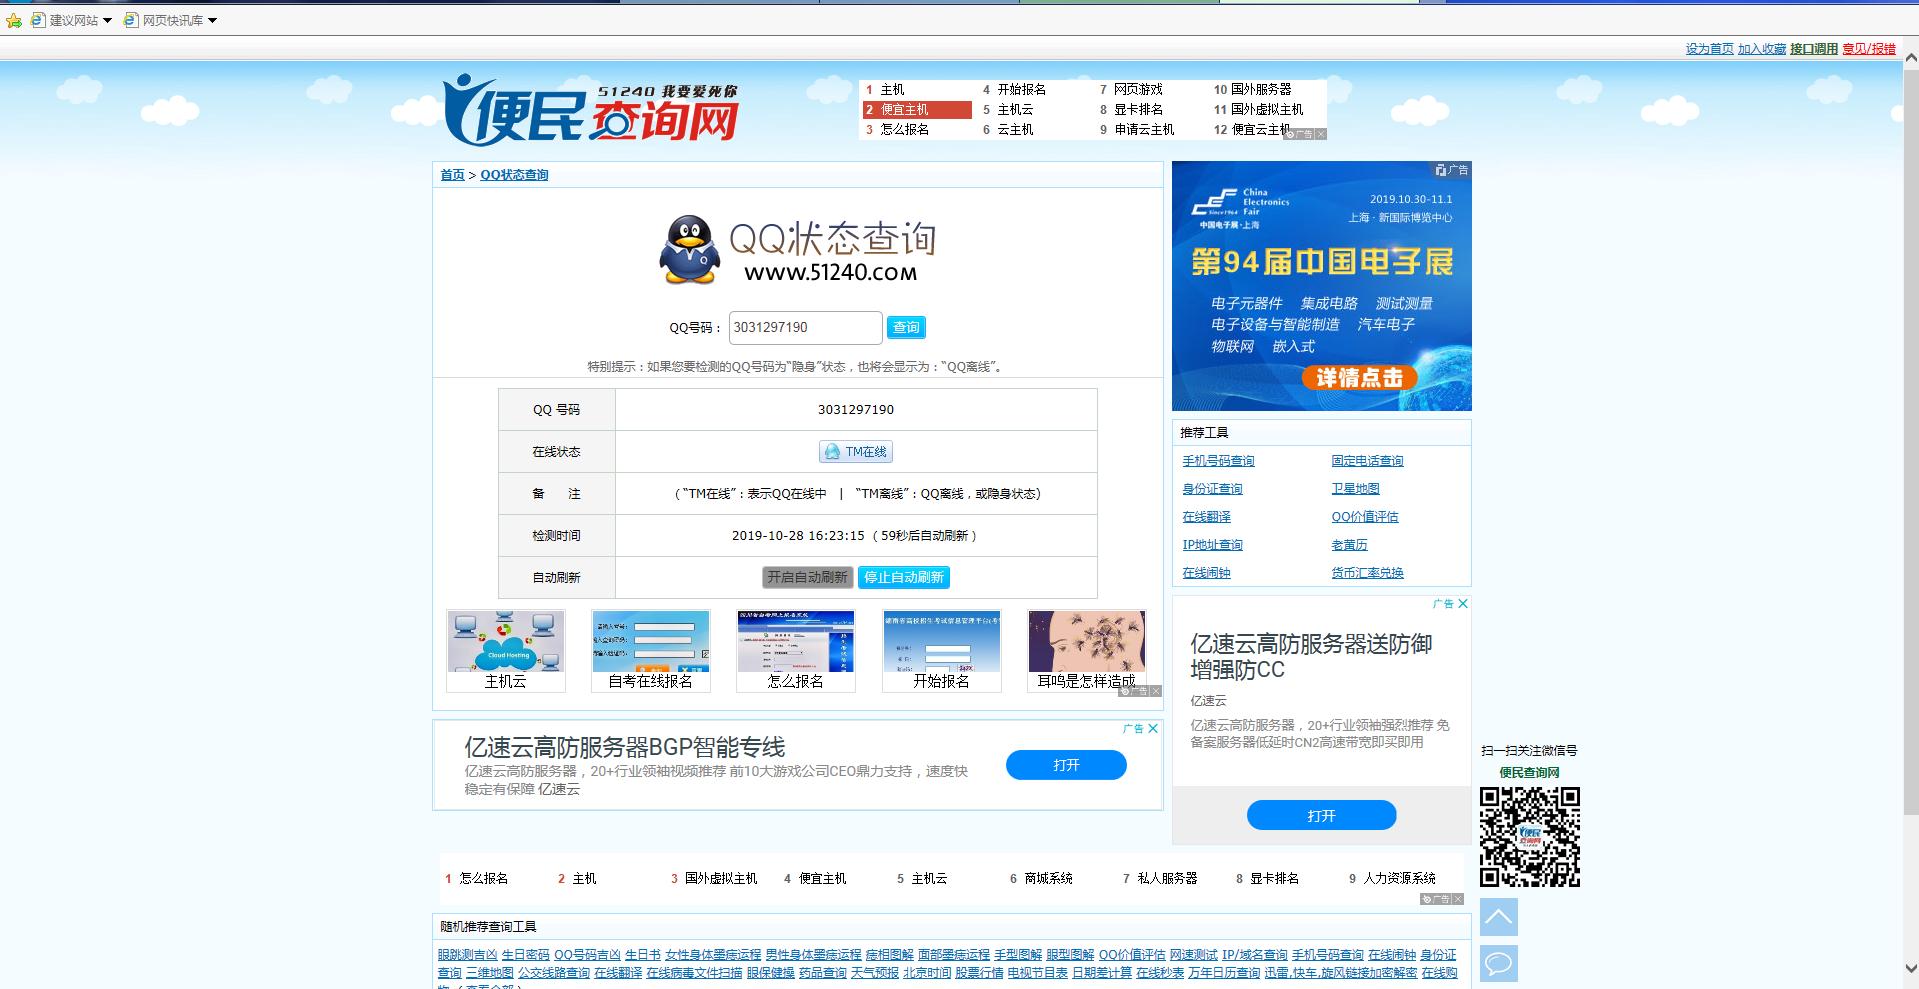Open 卫星地图 tool link
1919x989 pixels.
[1355, 489]
